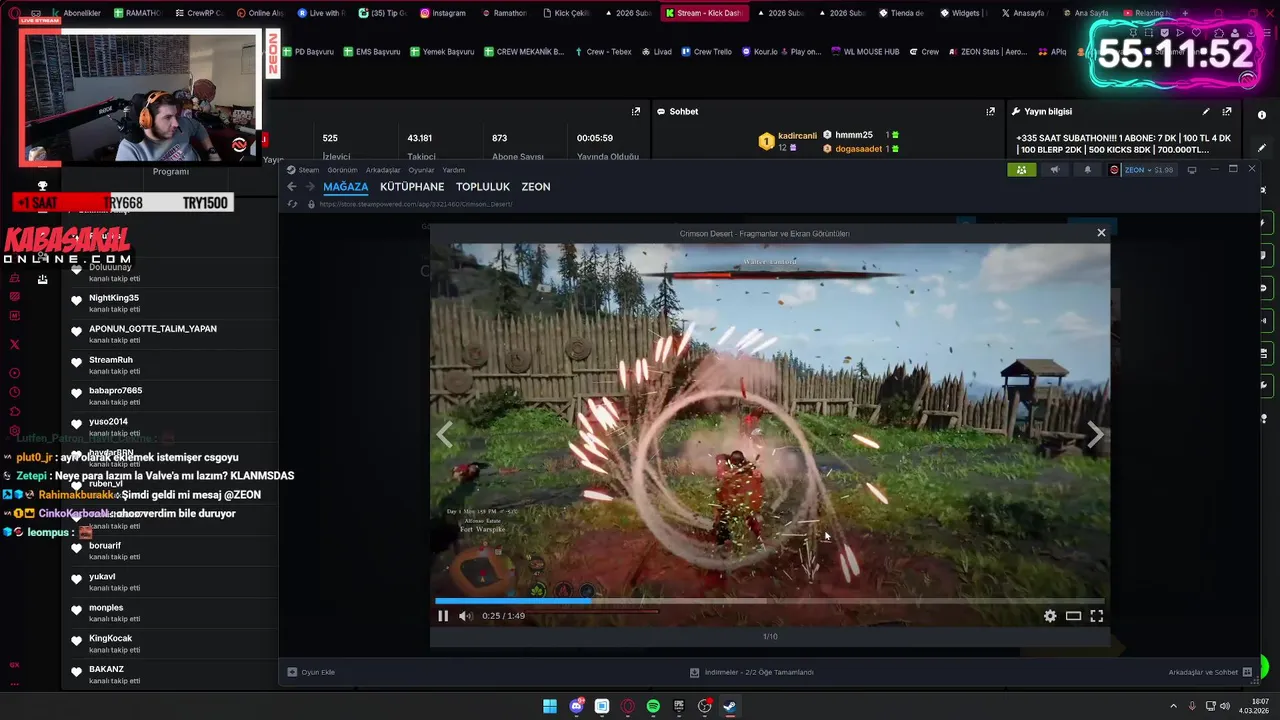Open Epic Games launcher from taskbar
Image resolution: width=1280 pixels, height=720 pixels.
pyautogui.click(x=679, y=706)
